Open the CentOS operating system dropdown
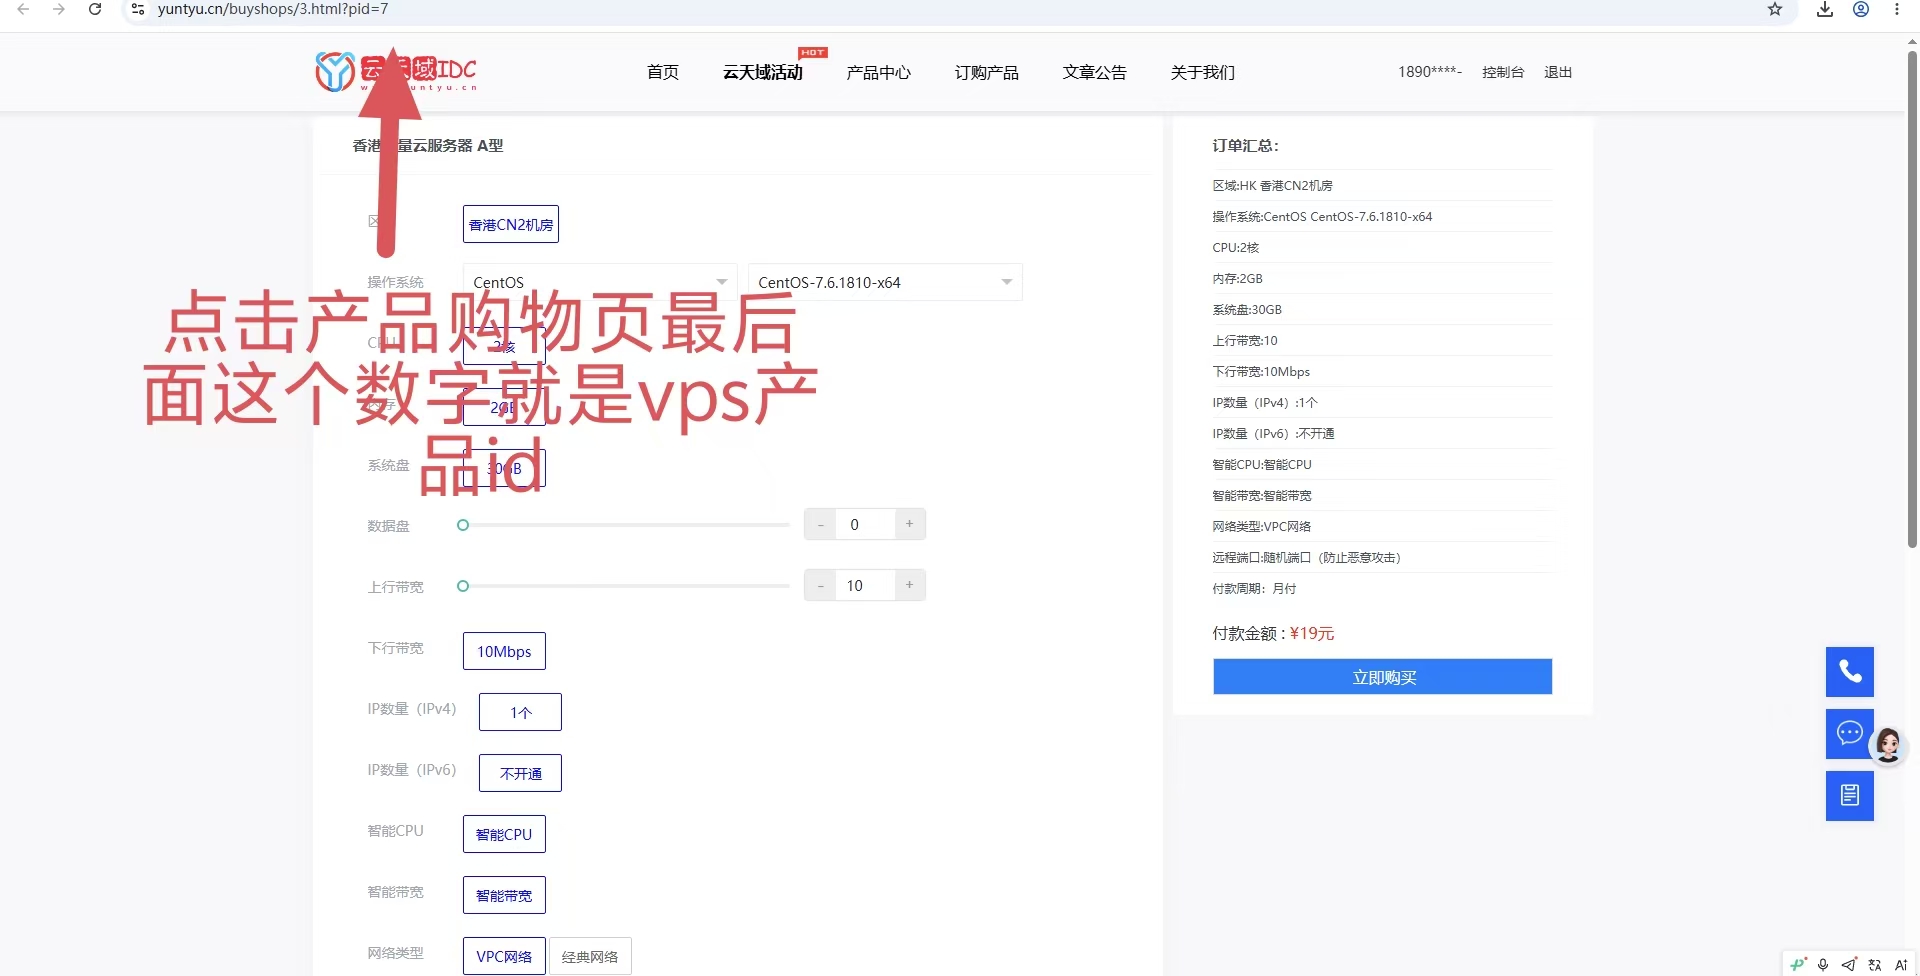This screenshot has width=1920, height=976. 600,282
